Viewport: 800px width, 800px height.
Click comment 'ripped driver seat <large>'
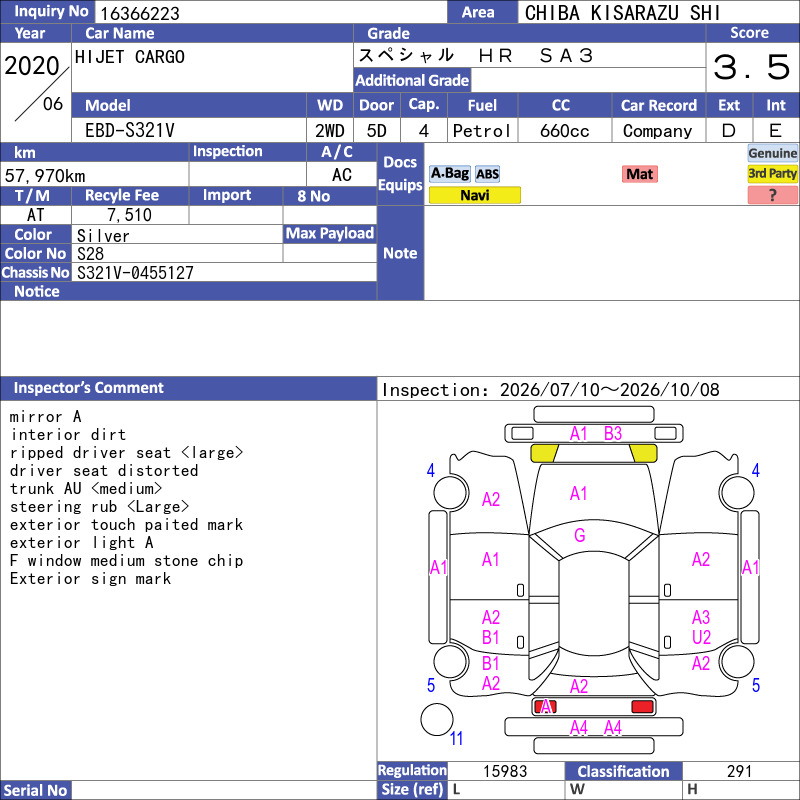click(x=126, y=453)
